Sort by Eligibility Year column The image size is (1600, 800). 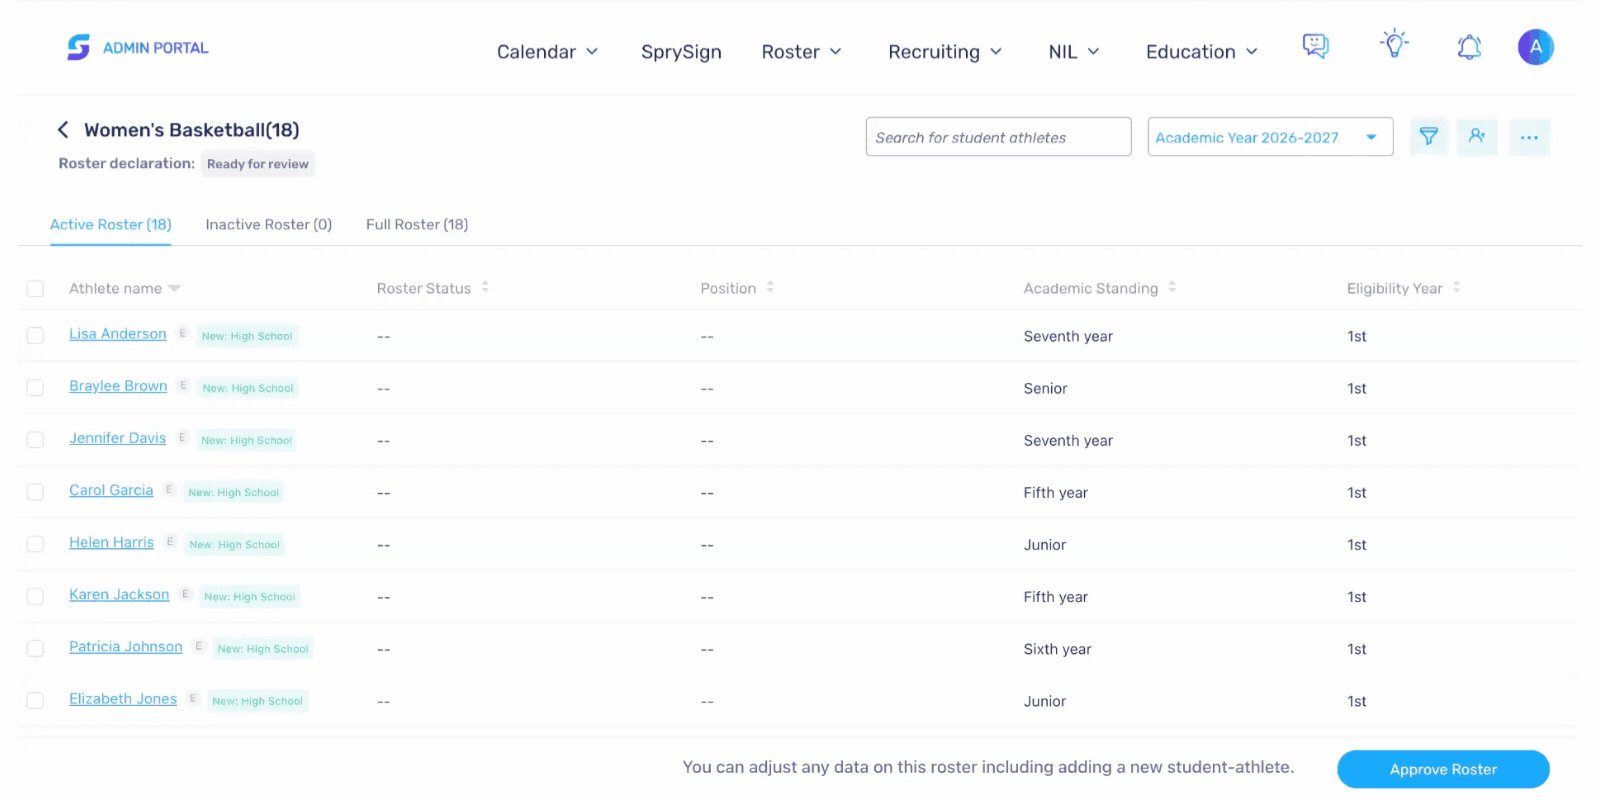[1457, 288]
